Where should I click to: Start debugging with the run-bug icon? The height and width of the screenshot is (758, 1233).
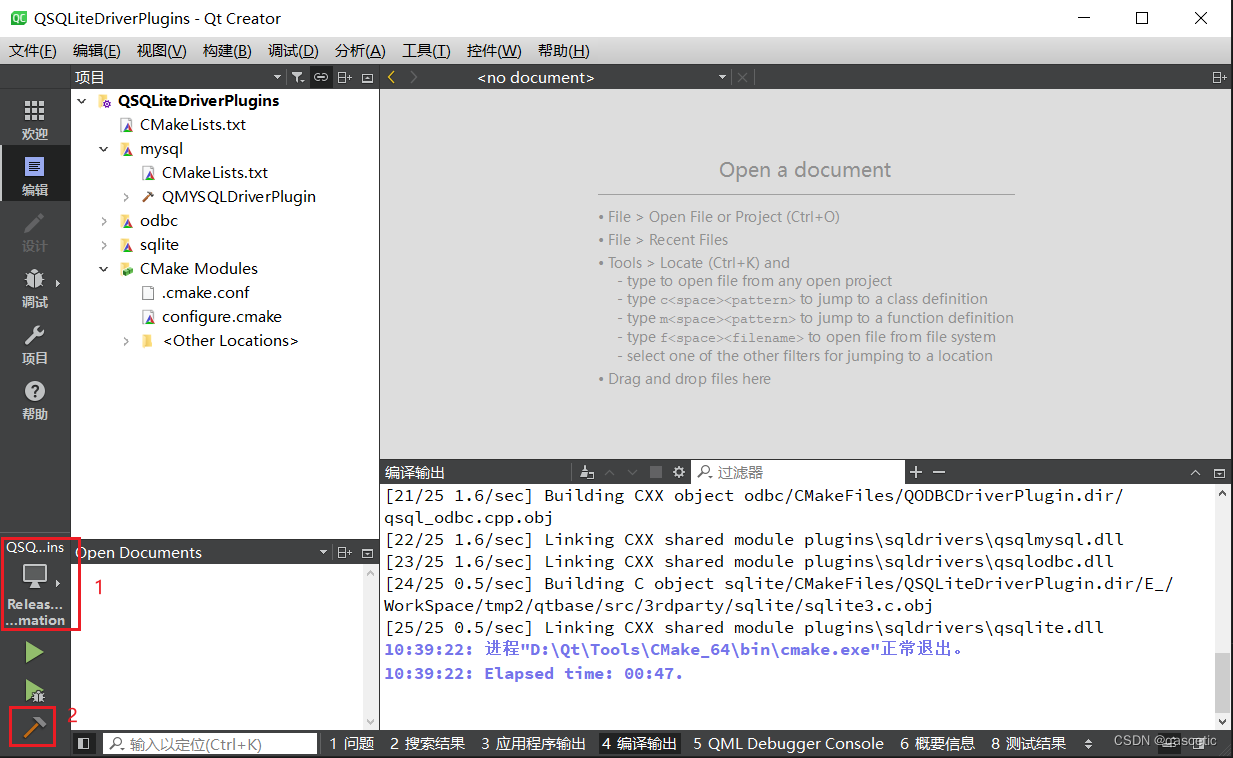34,690
